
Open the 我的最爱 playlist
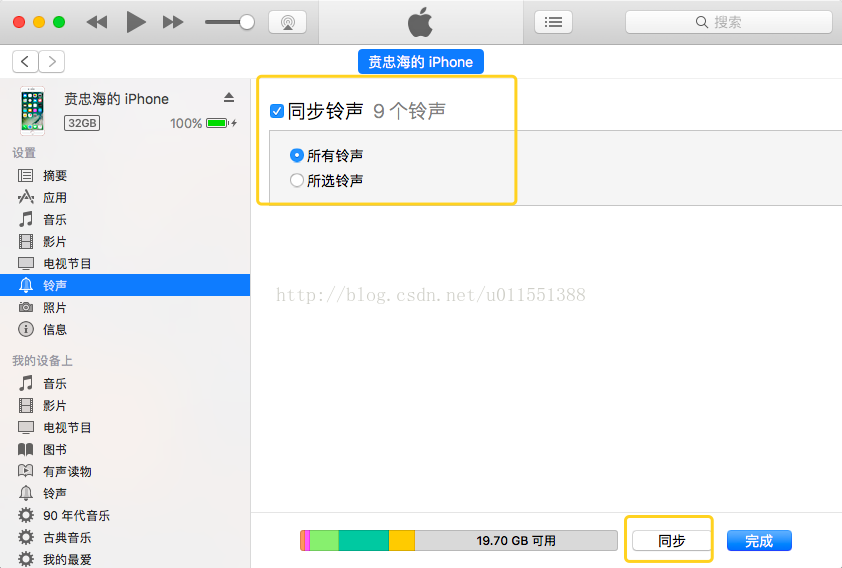click(125, 559)
